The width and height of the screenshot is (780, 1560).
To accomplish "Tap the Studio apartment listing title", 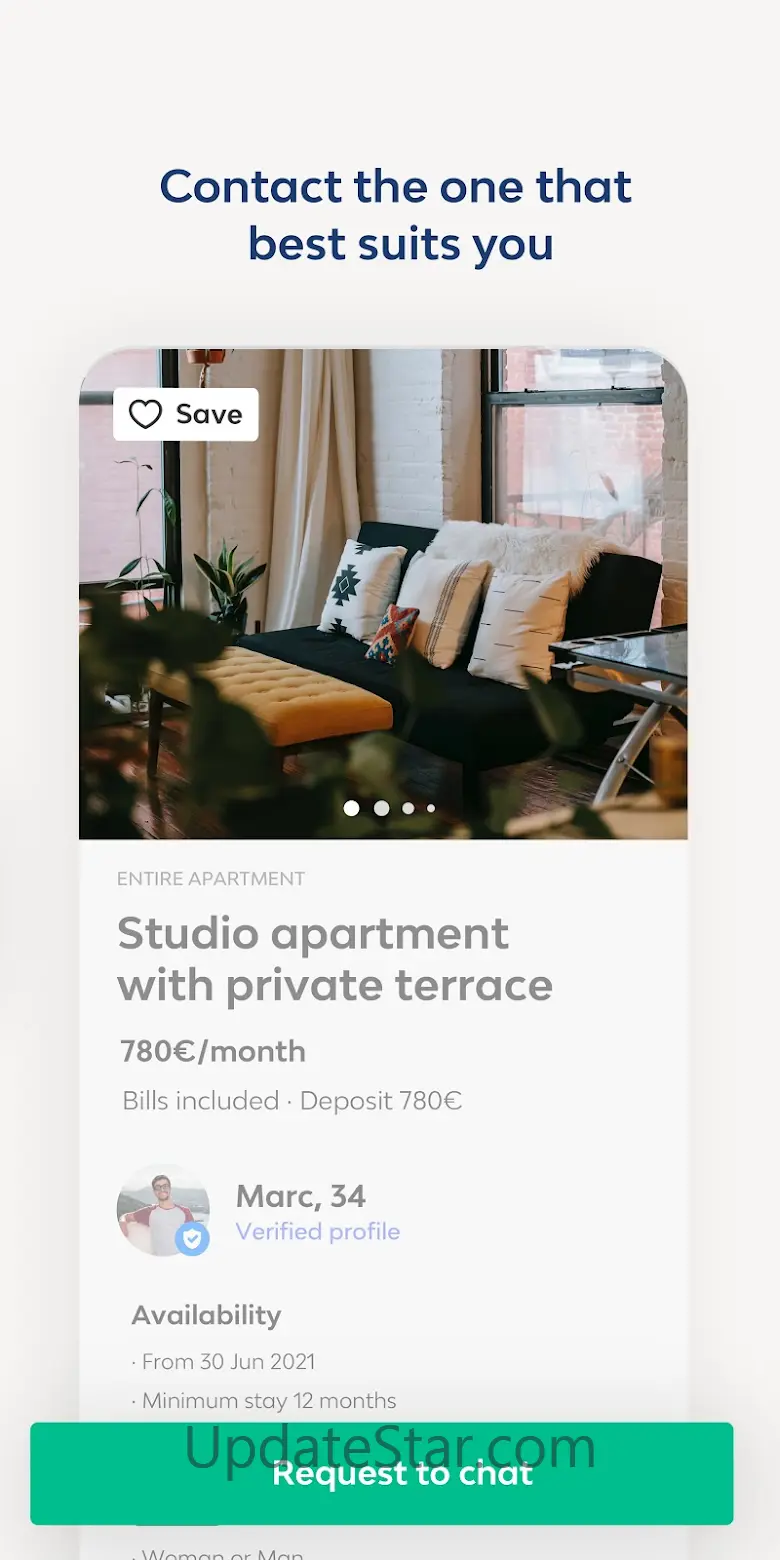I will coord(335,959).
